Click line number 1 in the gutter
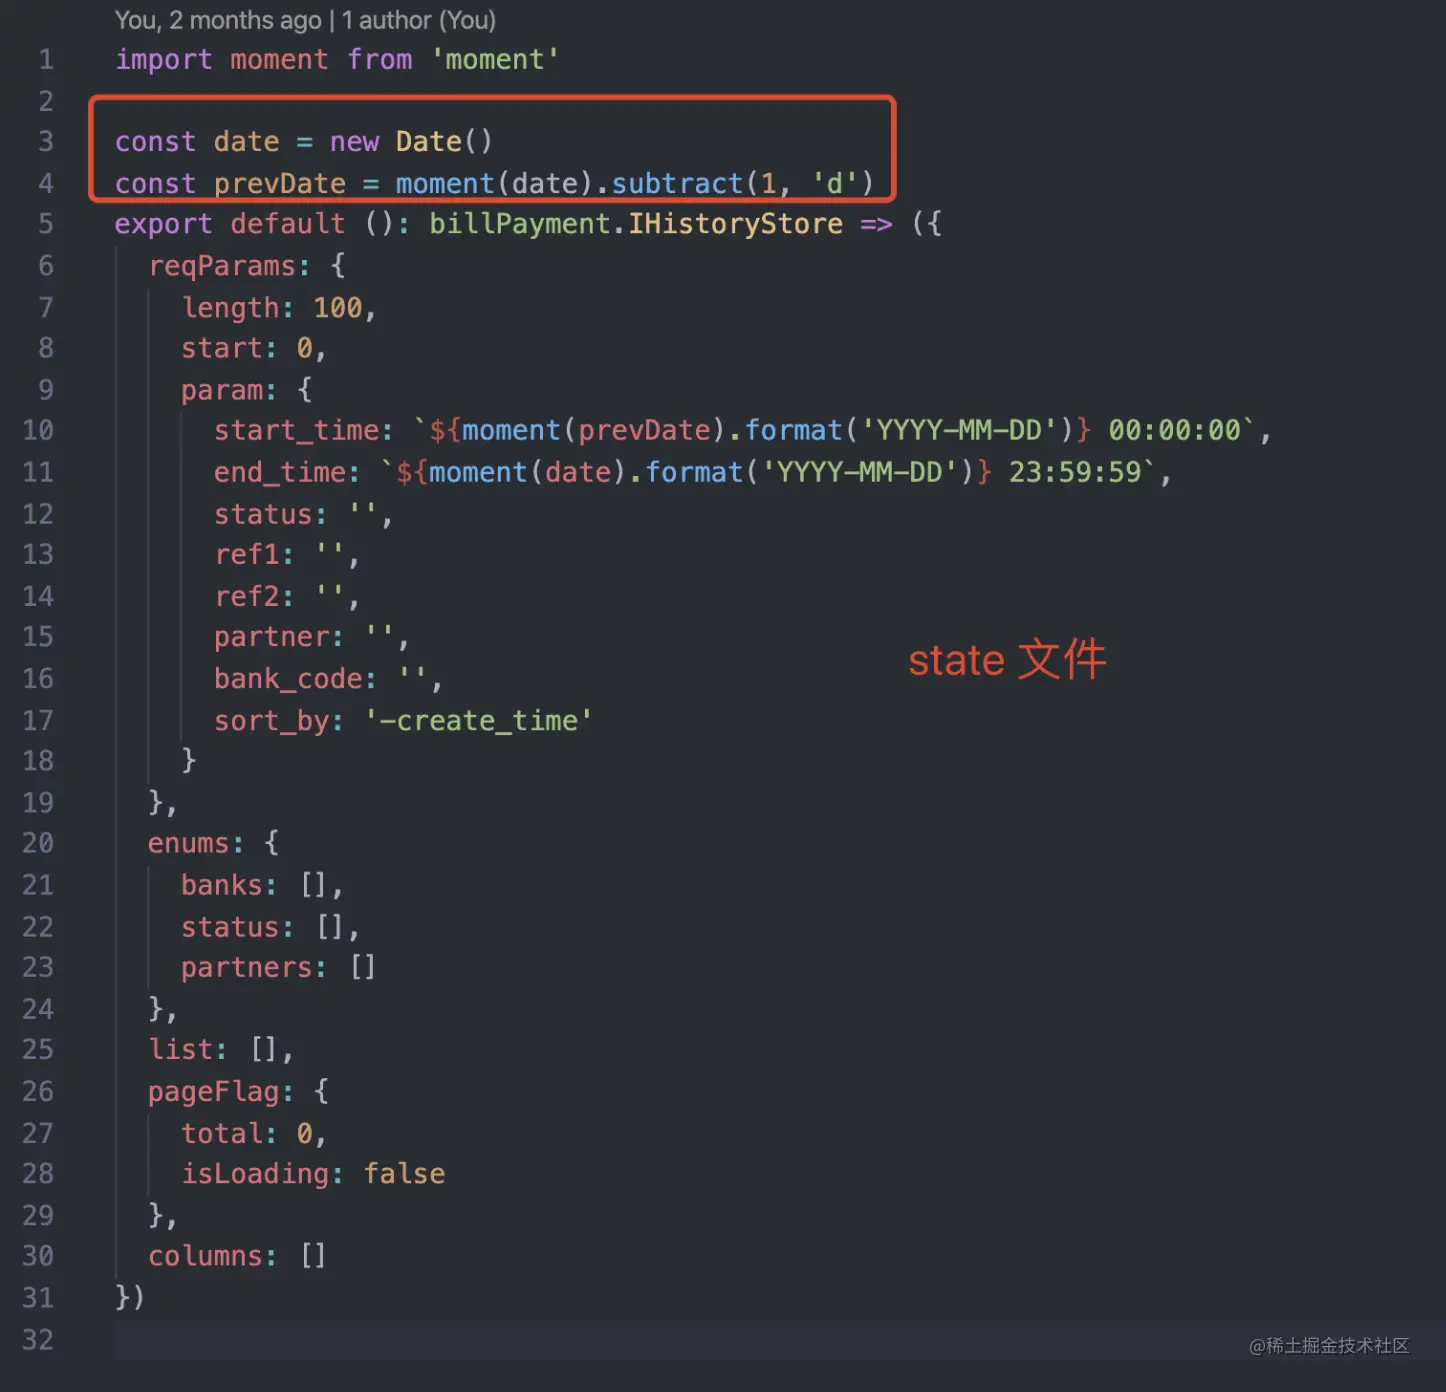Image resolution: width=1446 pixels, height=1392 pixels. [x=46, y=60]
